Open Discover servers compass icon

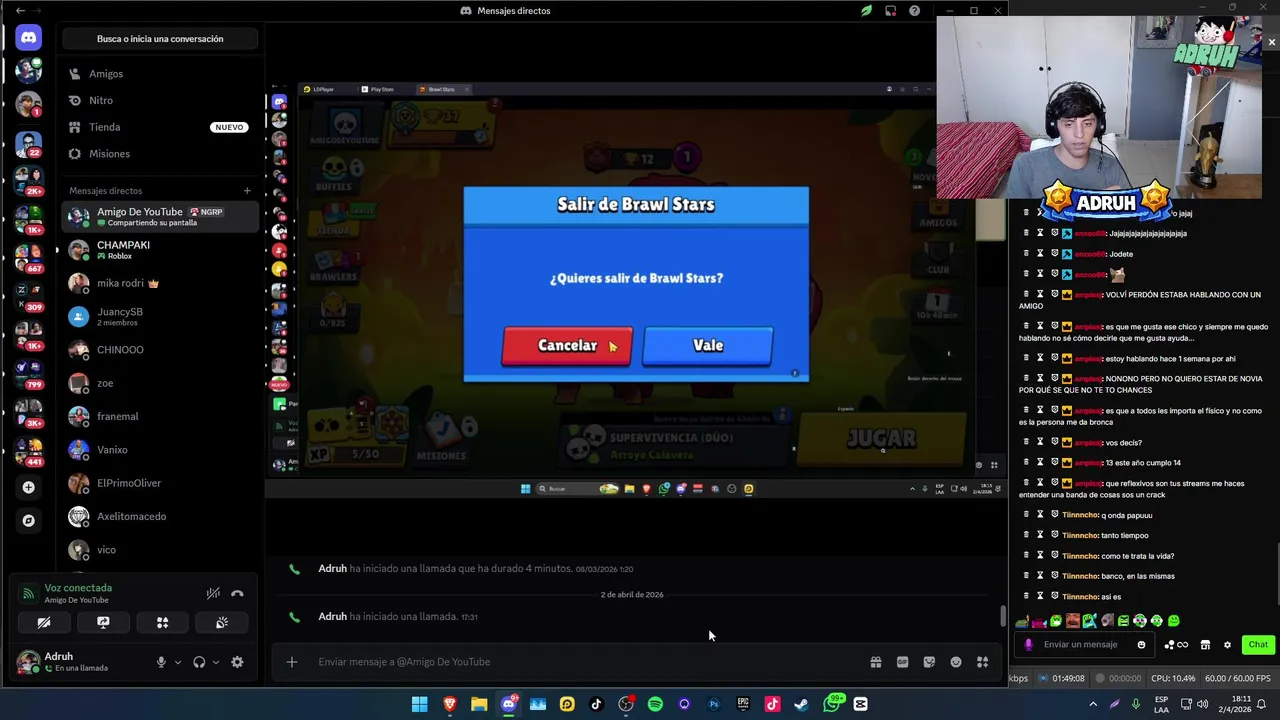pos(28,520)
